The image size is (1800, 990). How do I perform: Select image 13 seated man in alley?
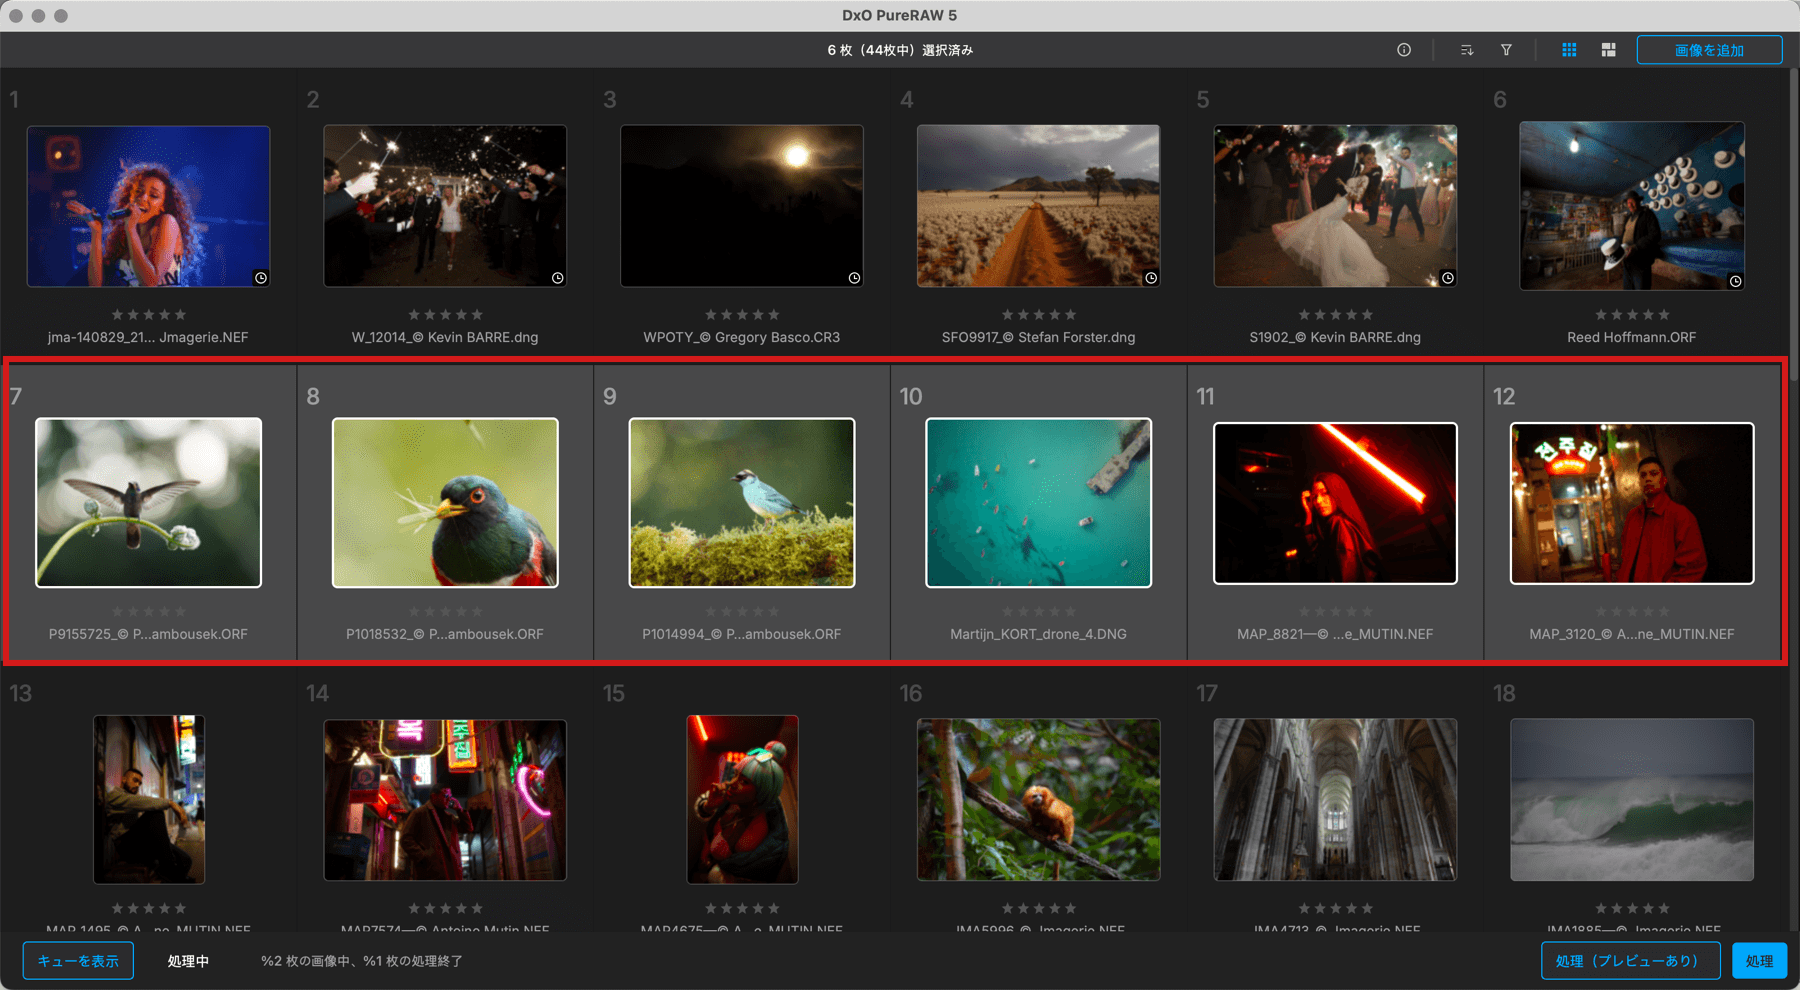tap(149, 799)
